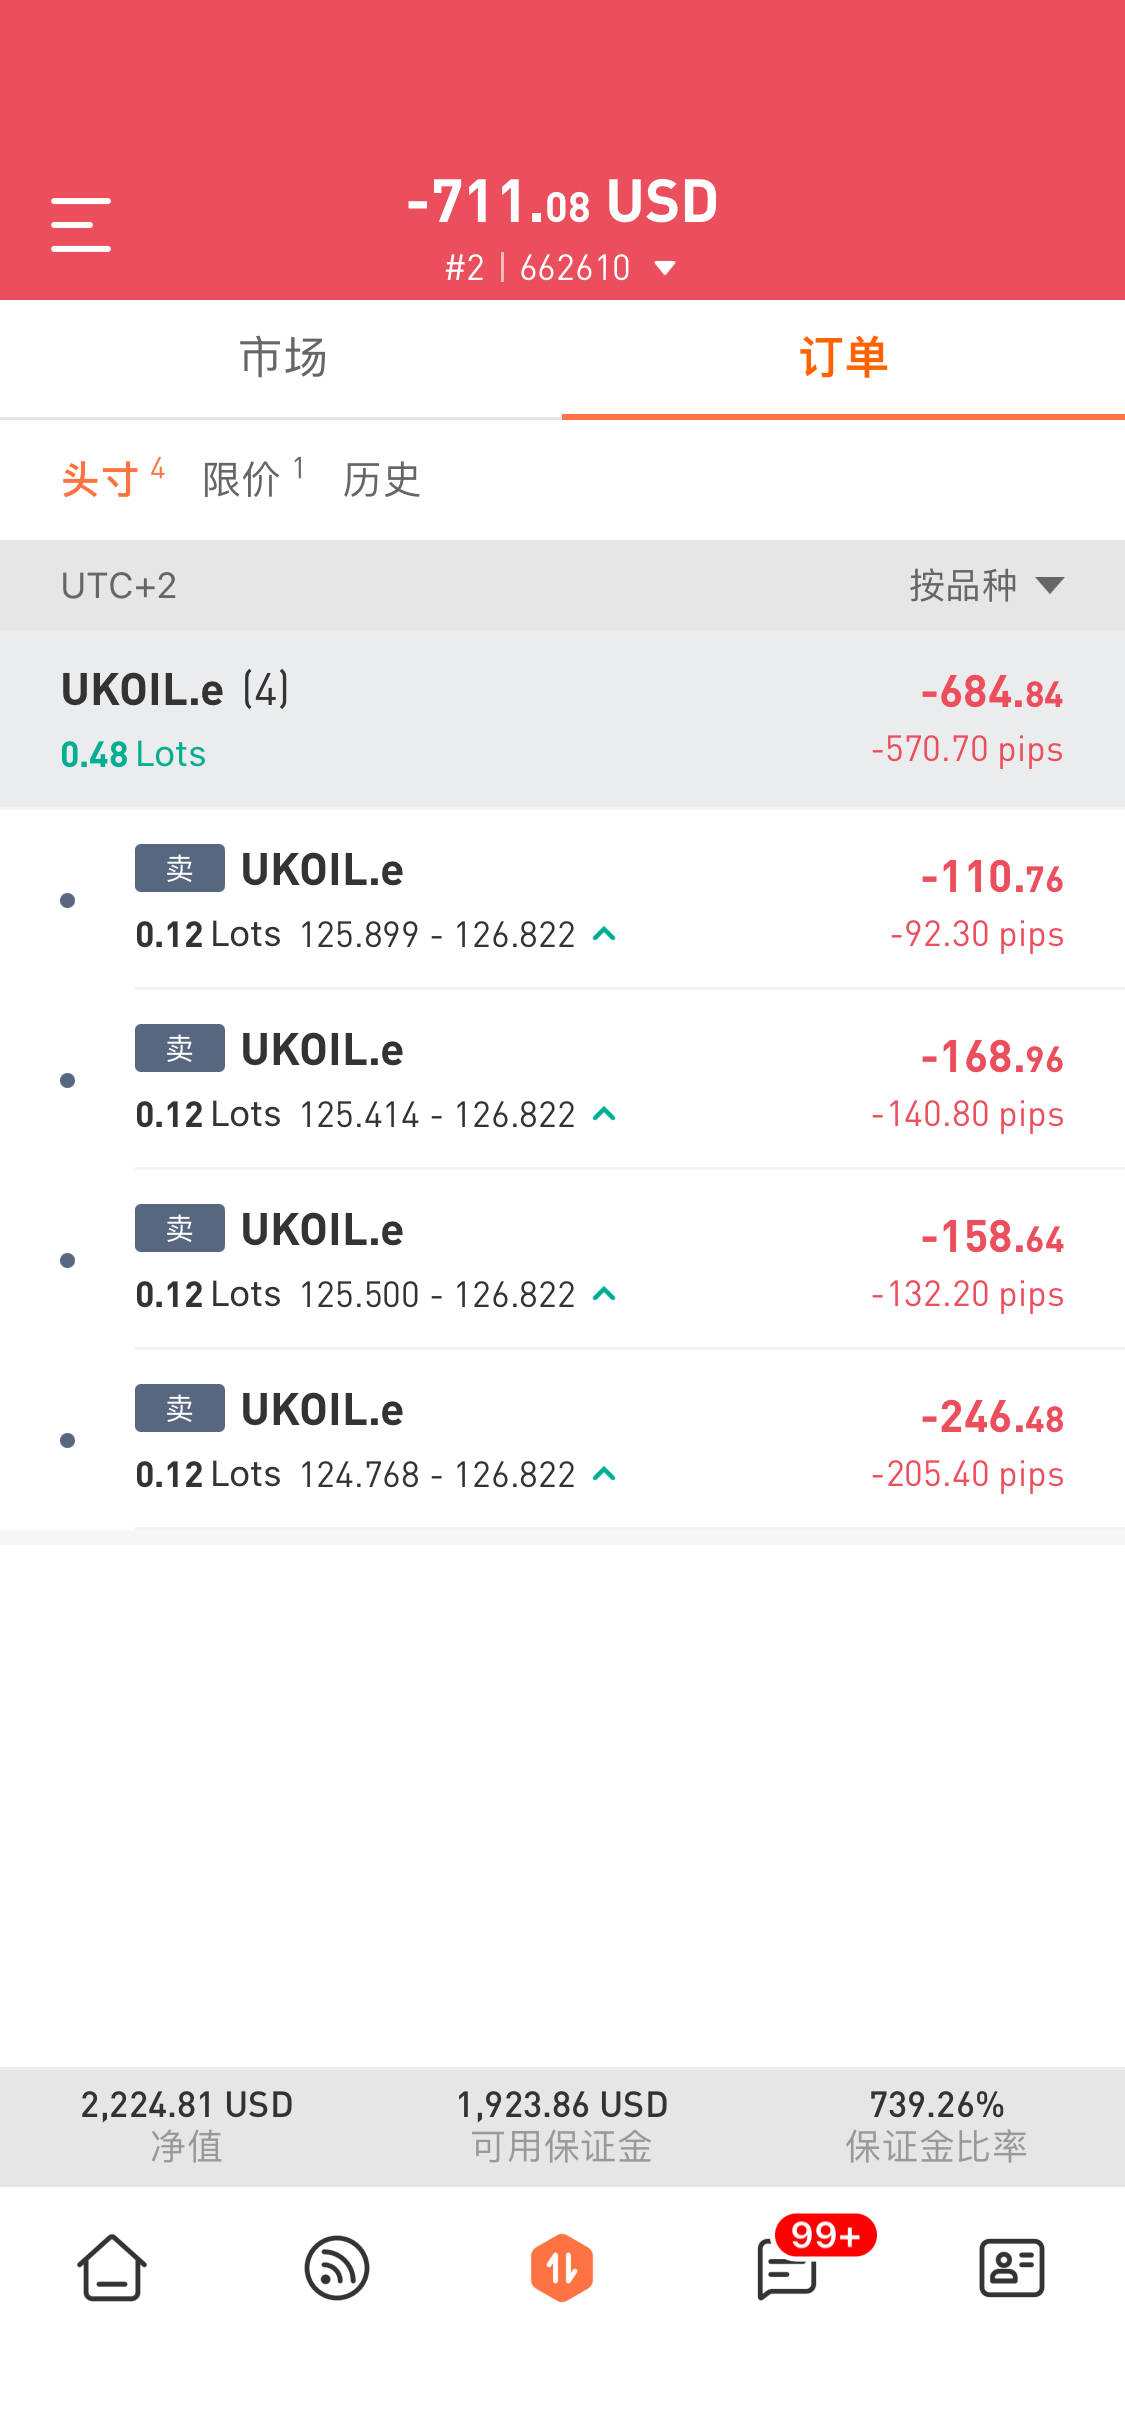Open the 历史 history sub-tab
Image resolution: width=1125 pixels, height=2436 pixels.
pyautogui.click(x=381, y=479)
